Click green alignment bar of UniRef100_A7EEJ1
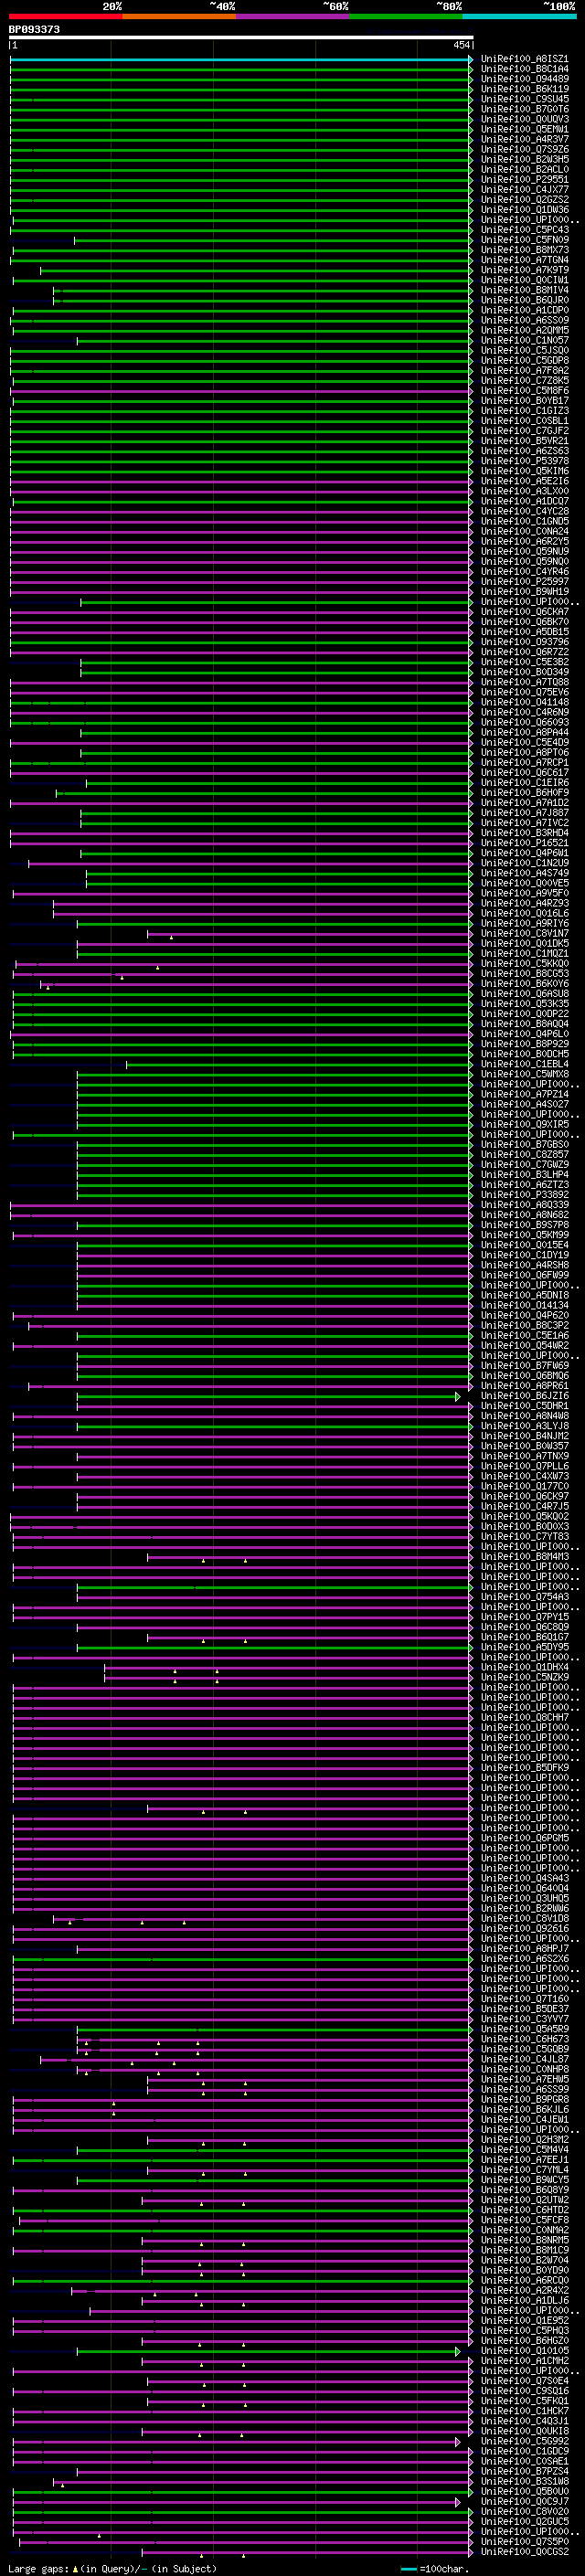The image size is (585, 2576). coord(241,2160)
